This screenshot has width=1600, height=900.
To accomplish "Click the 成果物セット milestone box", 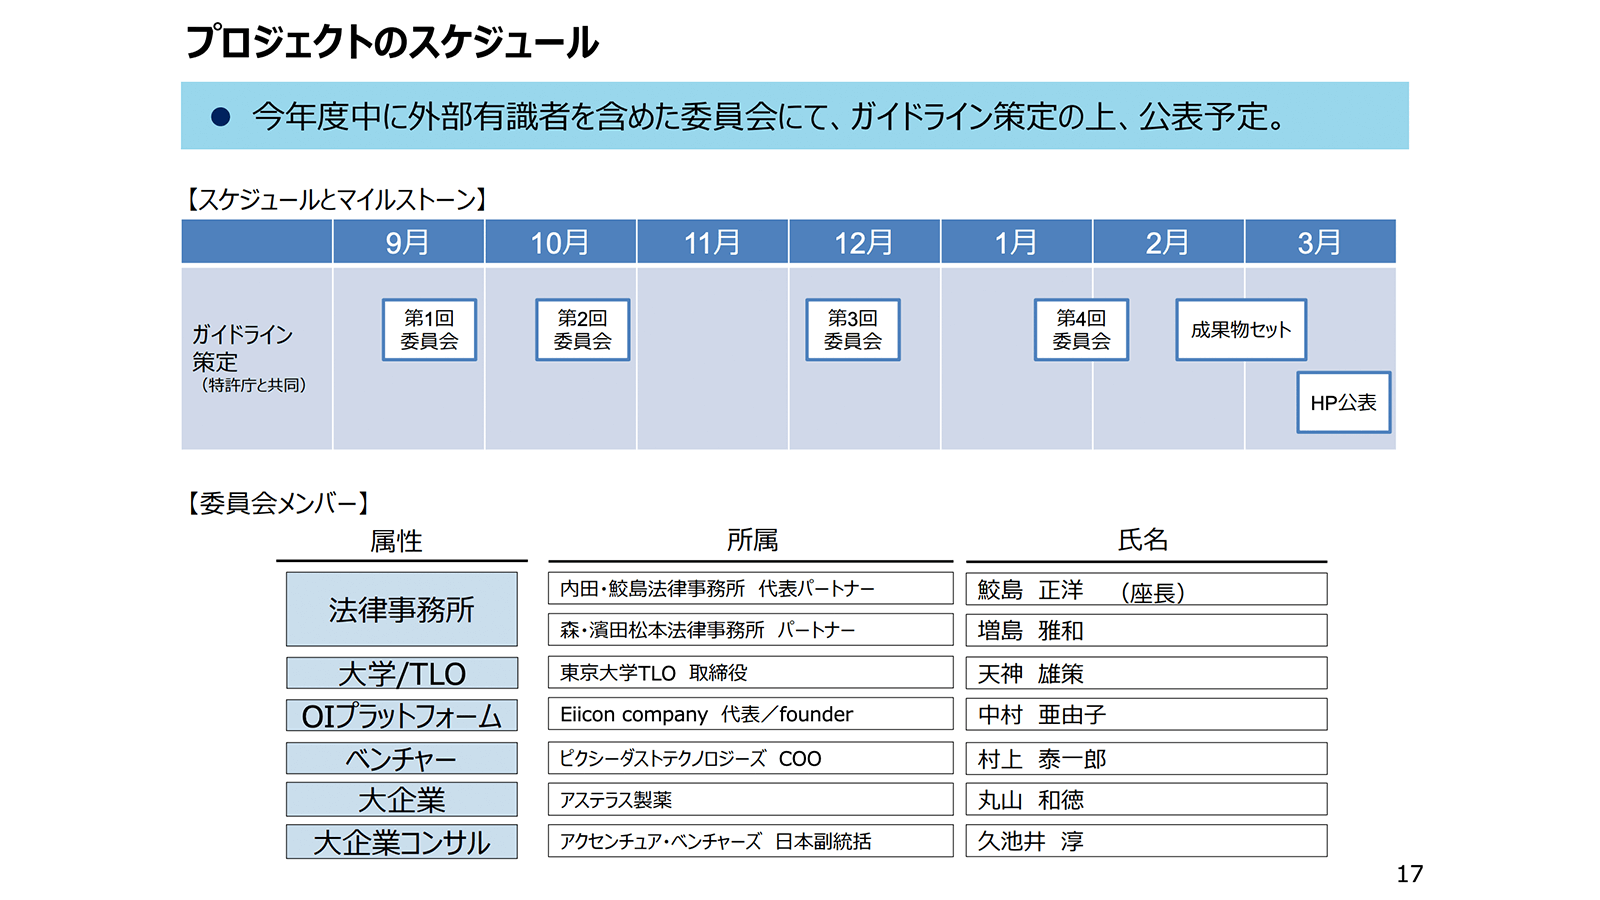I will pos(1241,330).
